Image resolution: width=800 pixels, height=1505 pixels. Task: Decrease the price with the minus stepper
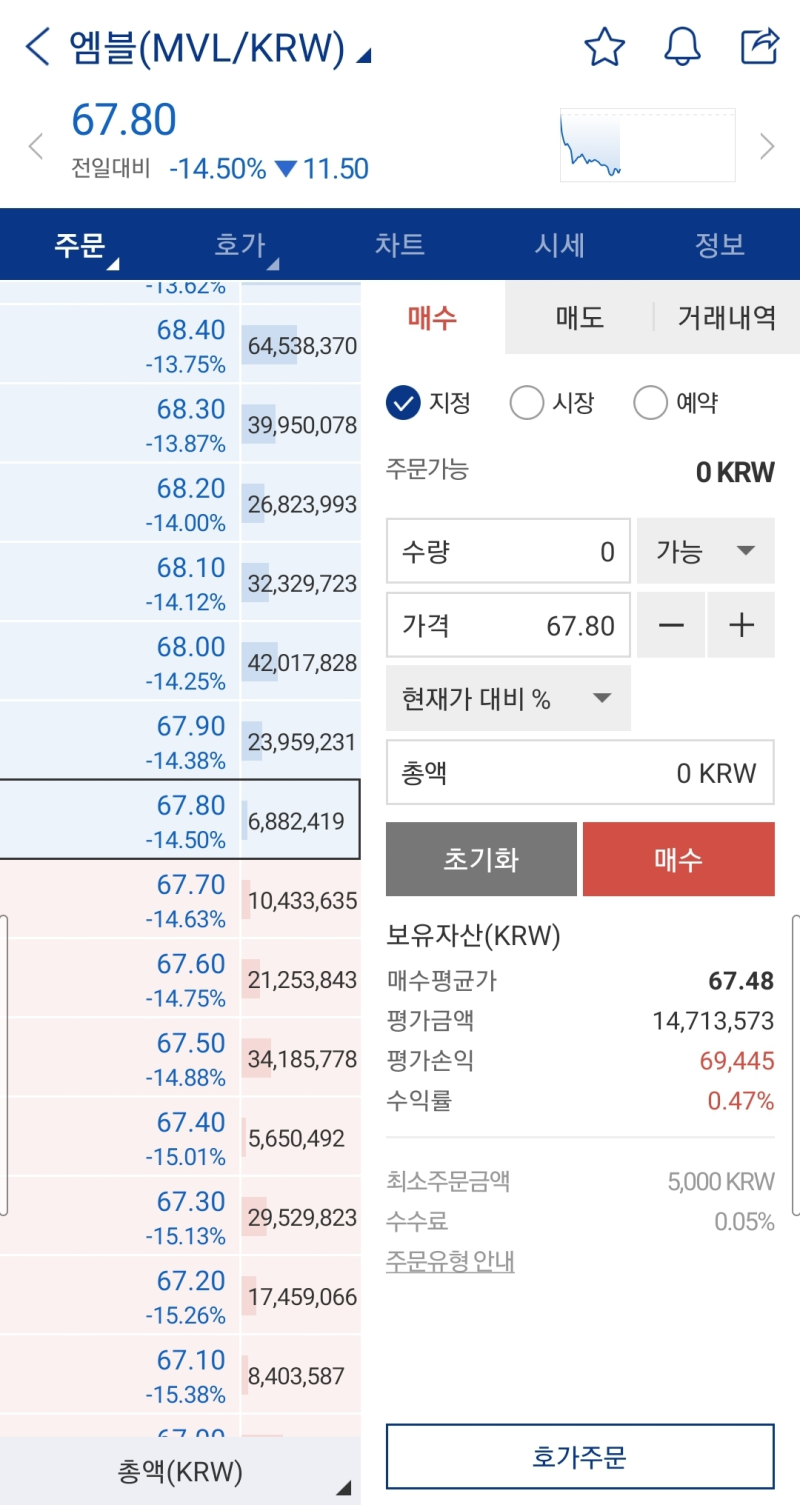pyautogui.click(x=671, y=625)
